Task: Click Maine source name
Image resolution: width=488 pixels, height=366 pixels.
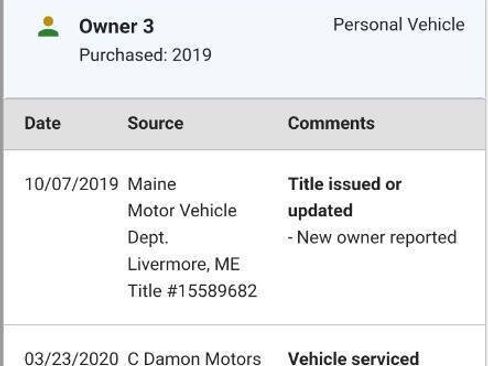Action: click(x=152, y=184)
